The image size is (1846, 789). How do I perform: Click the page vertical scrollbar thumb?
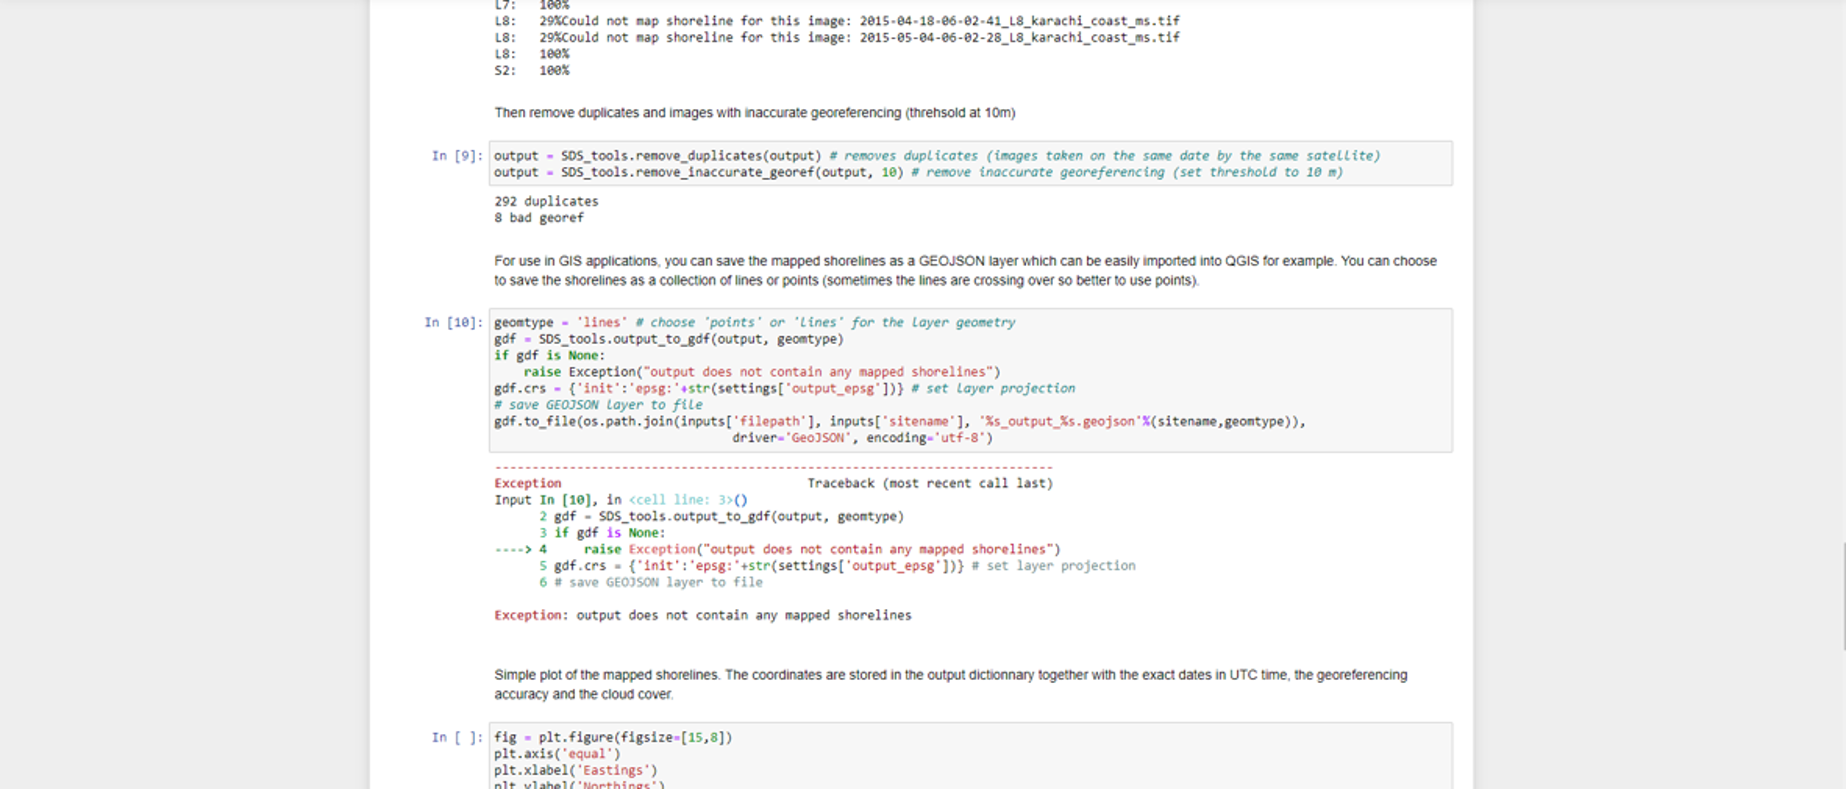[1843, 596]
